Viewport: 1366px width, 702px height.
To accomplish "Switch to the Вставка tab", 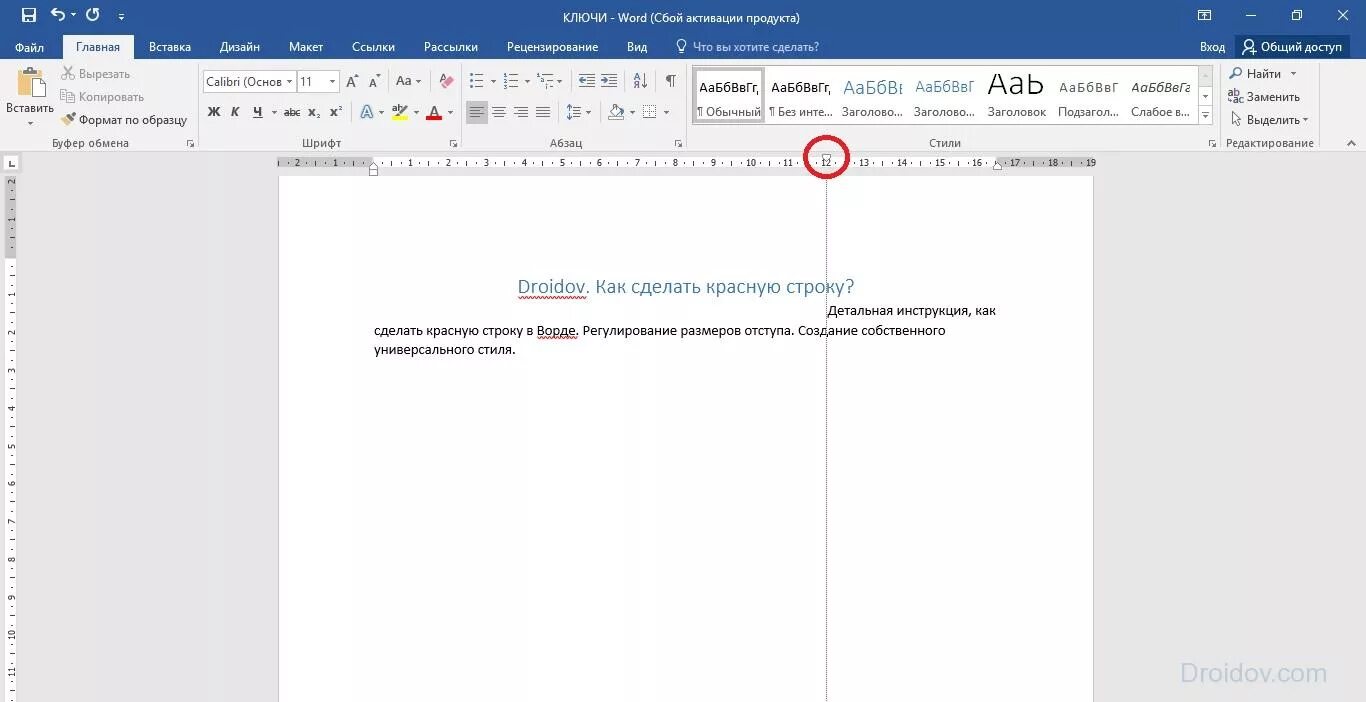I will coord(170,47).
